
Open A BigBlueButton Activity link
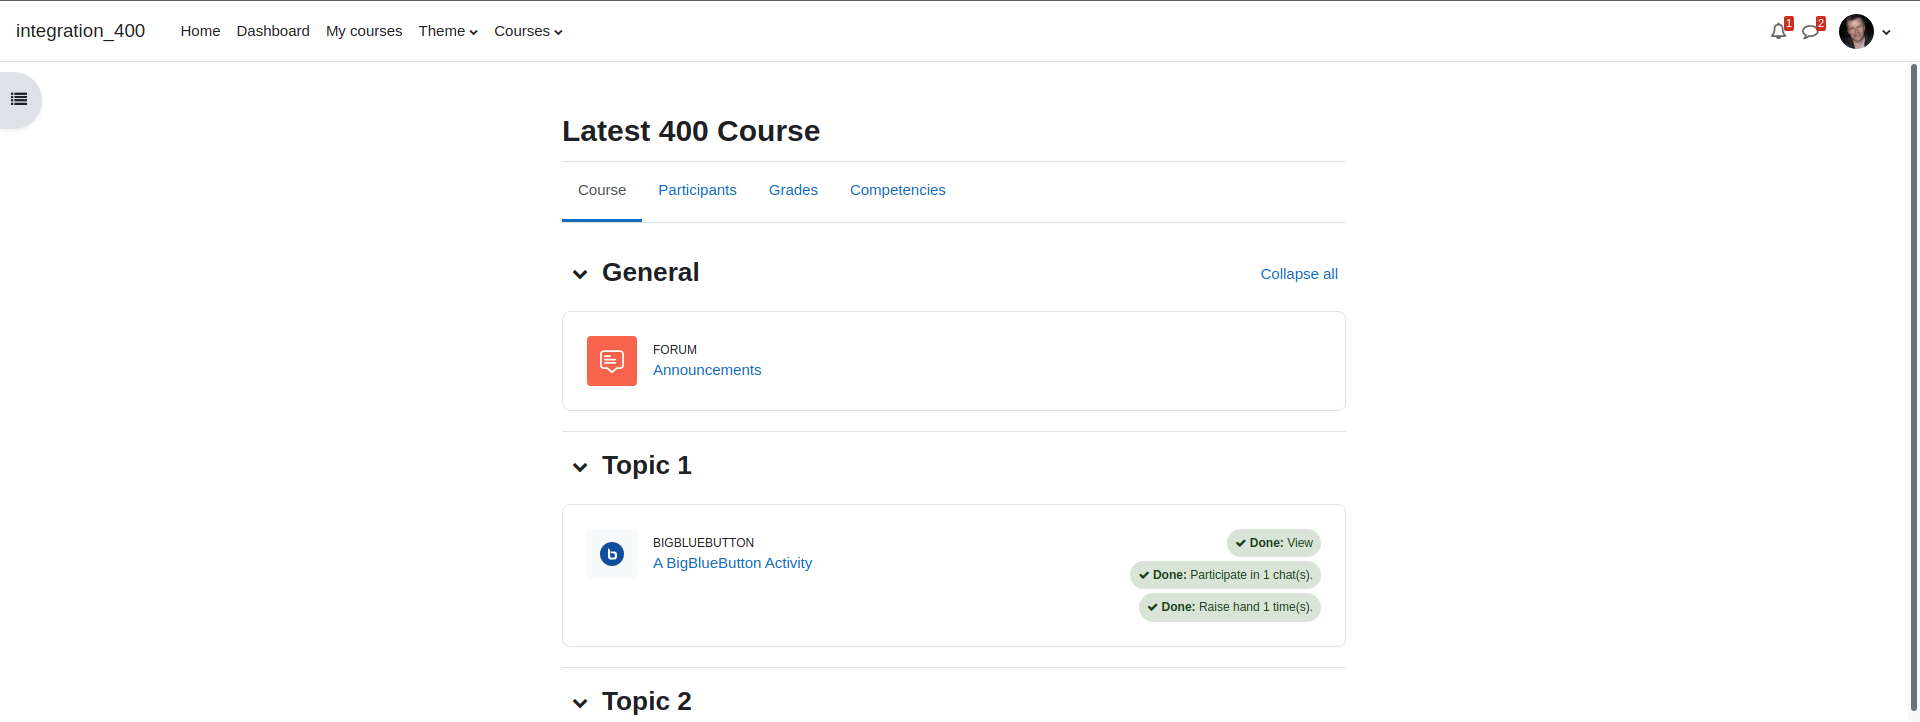(x=732, y=563)
